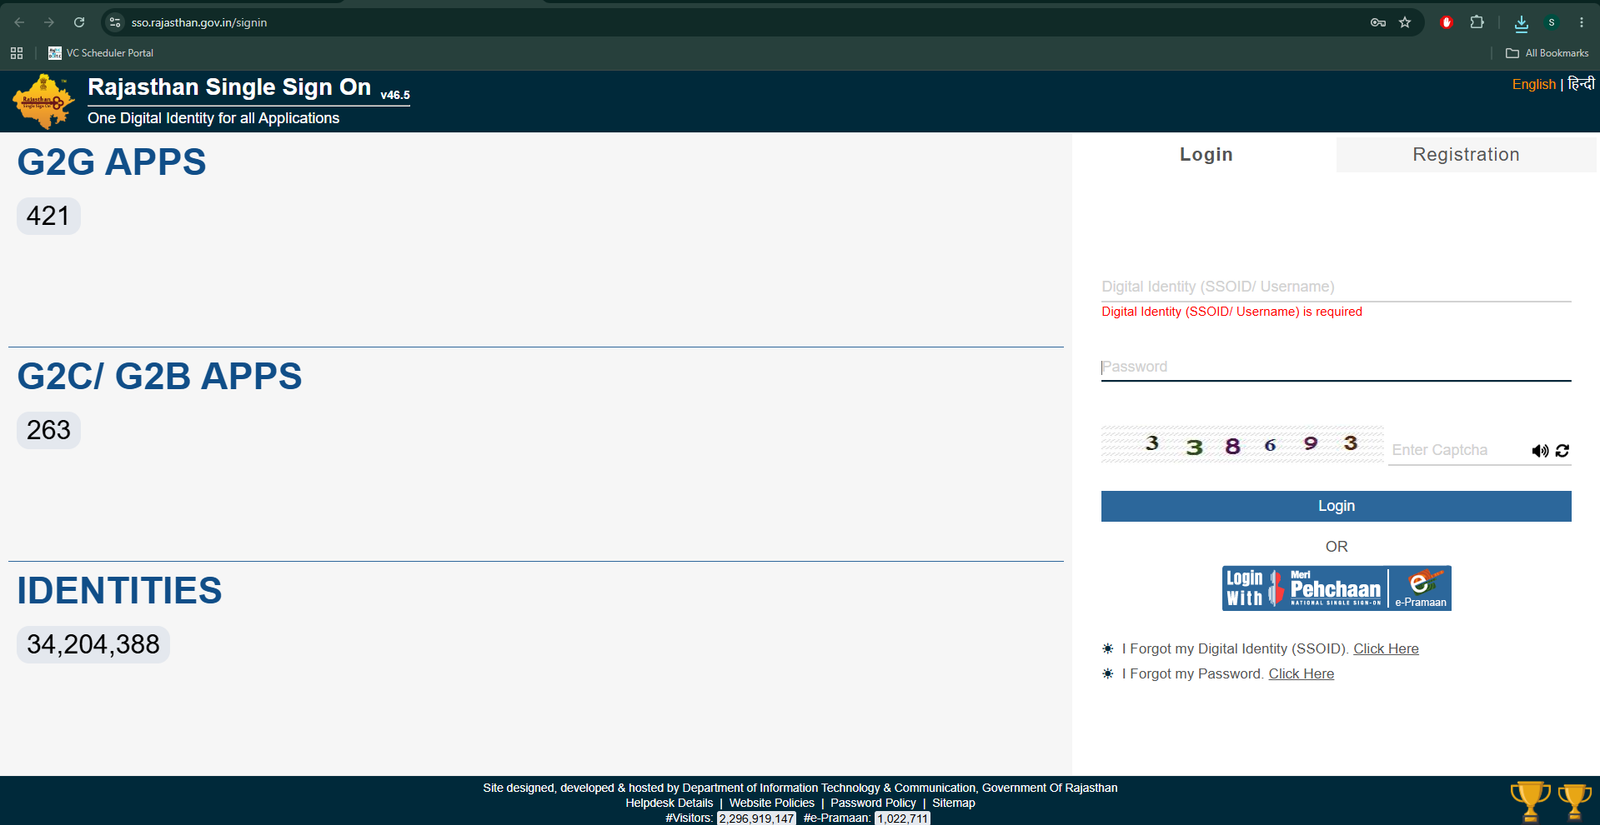Screen dimensions: 1600x825
Task: Switch the language to English
Action: click(x=1534, y=84)
